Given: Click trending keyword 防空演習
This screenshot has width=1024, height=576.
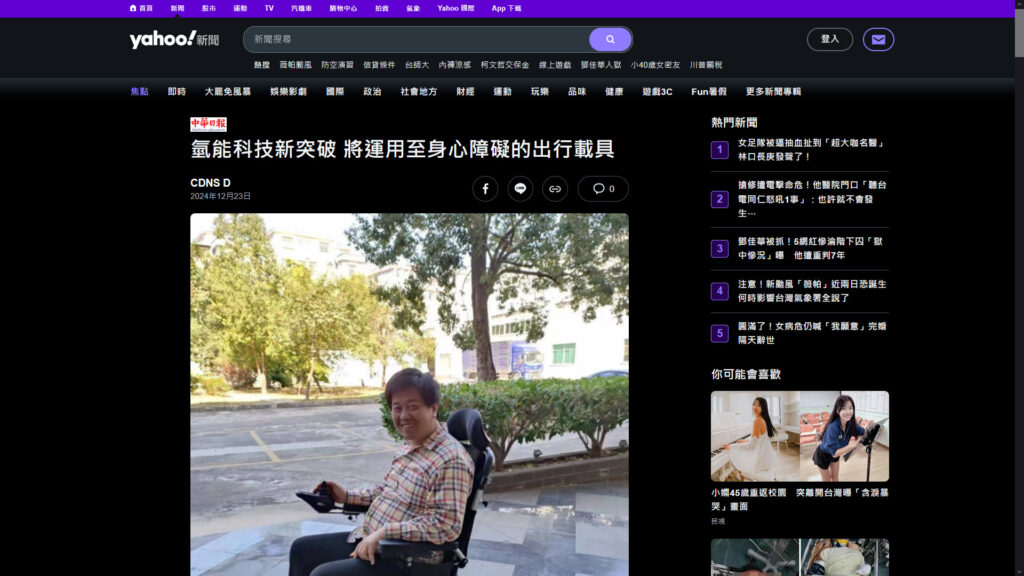Looking at the screenshot, I should pyautogui.click(x=337, y=65).
